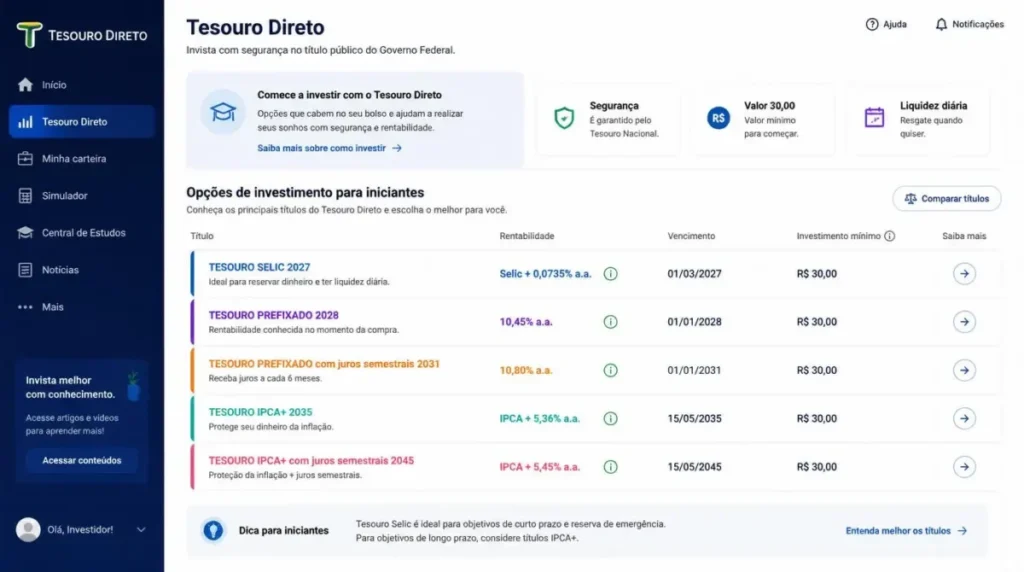Click info icon for 10,80% a.a.
This screenshot has width=1024, height=572.
[x=611, y=370]
